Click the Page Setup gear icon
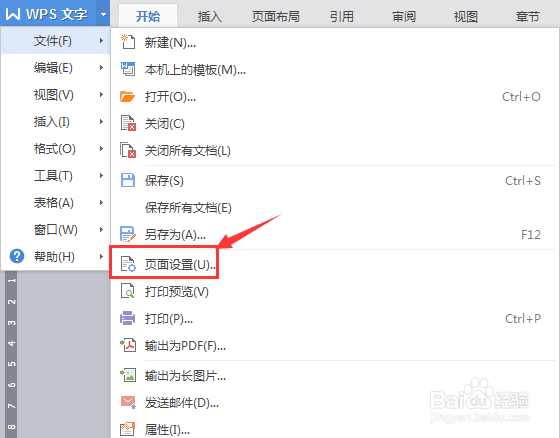This screenshot has width=560, height=438. [128, 264]
